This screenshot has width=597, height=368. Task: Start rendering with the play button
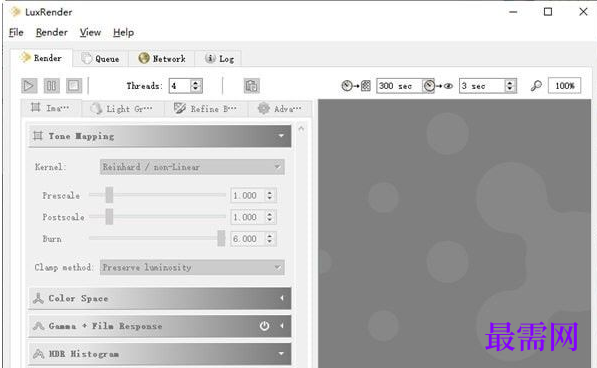coord(29,86)
